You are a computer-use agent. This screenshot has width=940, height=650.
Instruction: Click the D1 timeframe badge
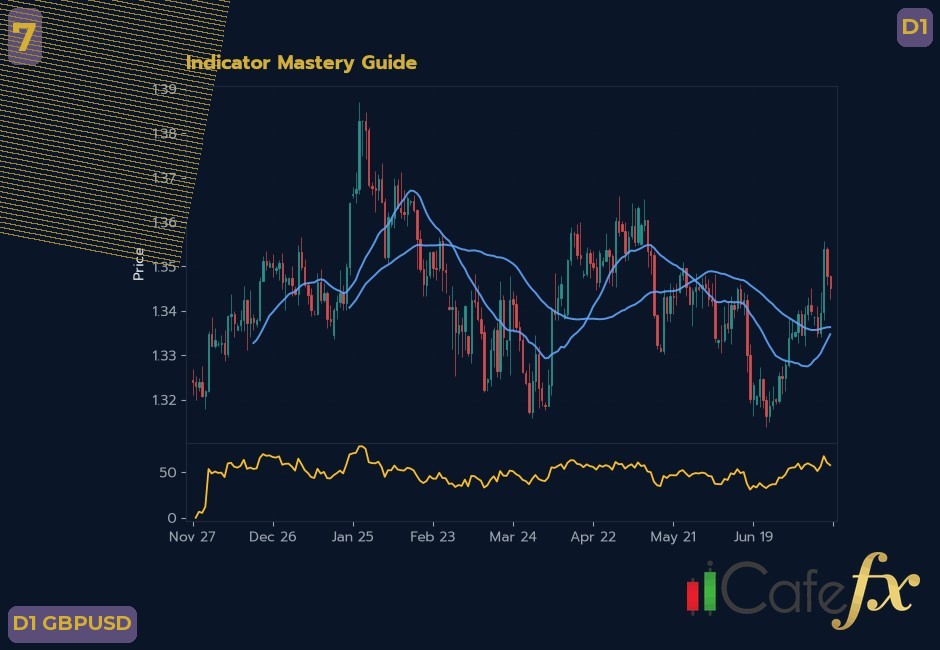(914, 27)
